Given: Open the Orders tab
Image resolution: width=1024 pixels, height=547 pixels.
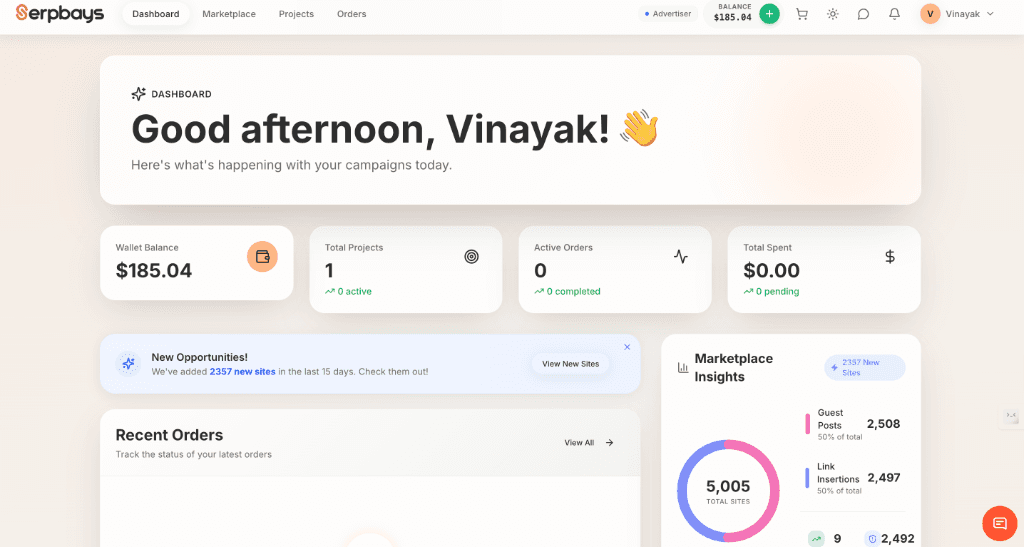Looking at the screenshot, I should [x=352, y=14].
